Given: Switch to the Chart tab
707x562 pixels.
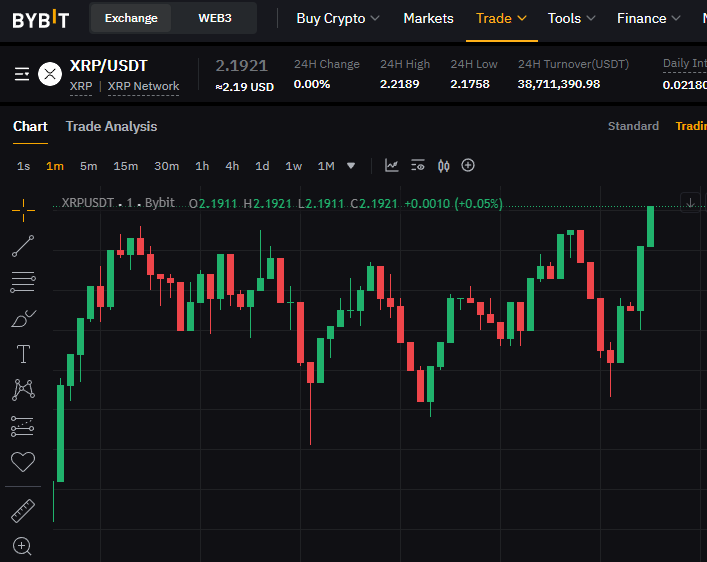Looking at the screenshot, I should pyautogui.click(x=30, y=126).
